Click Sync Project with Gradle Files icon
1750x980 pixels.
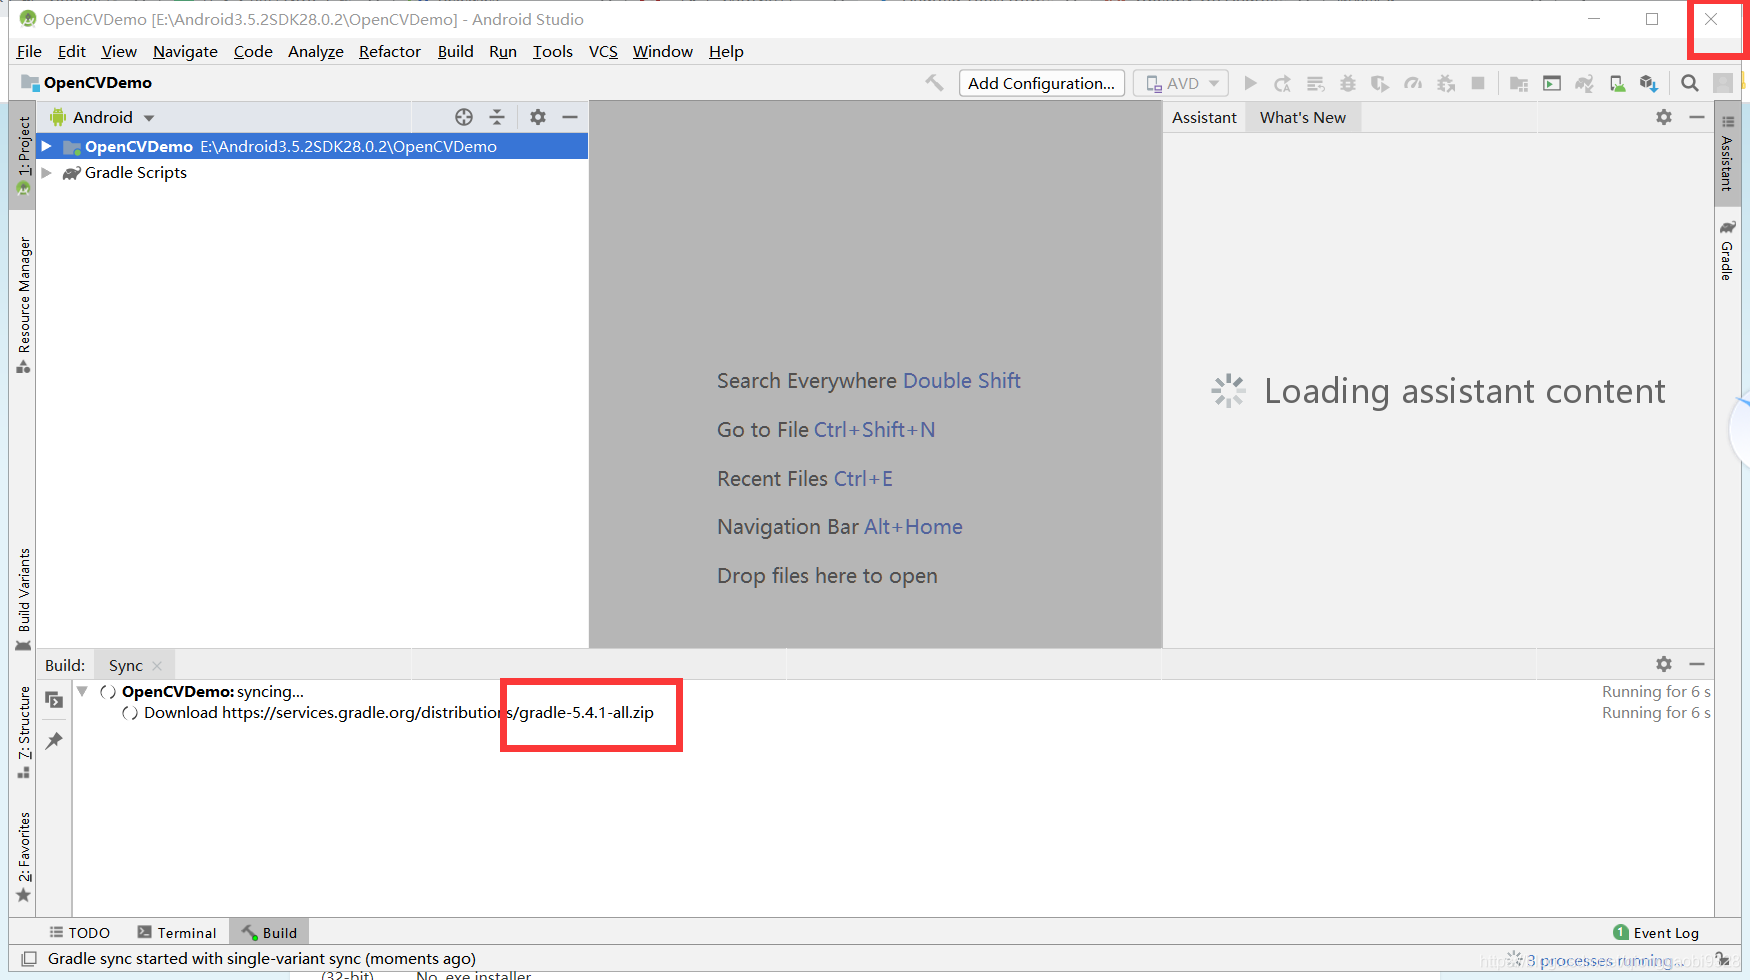(x=1584, y=83)
